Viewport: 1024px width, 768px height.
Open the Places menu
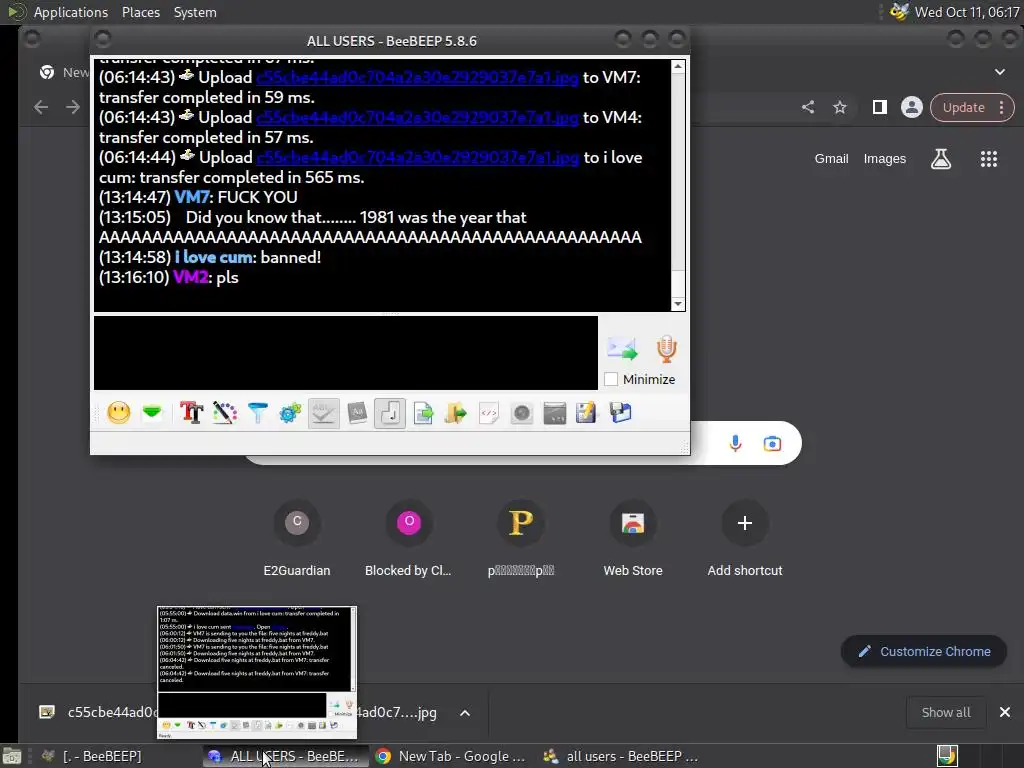point(140,12)
